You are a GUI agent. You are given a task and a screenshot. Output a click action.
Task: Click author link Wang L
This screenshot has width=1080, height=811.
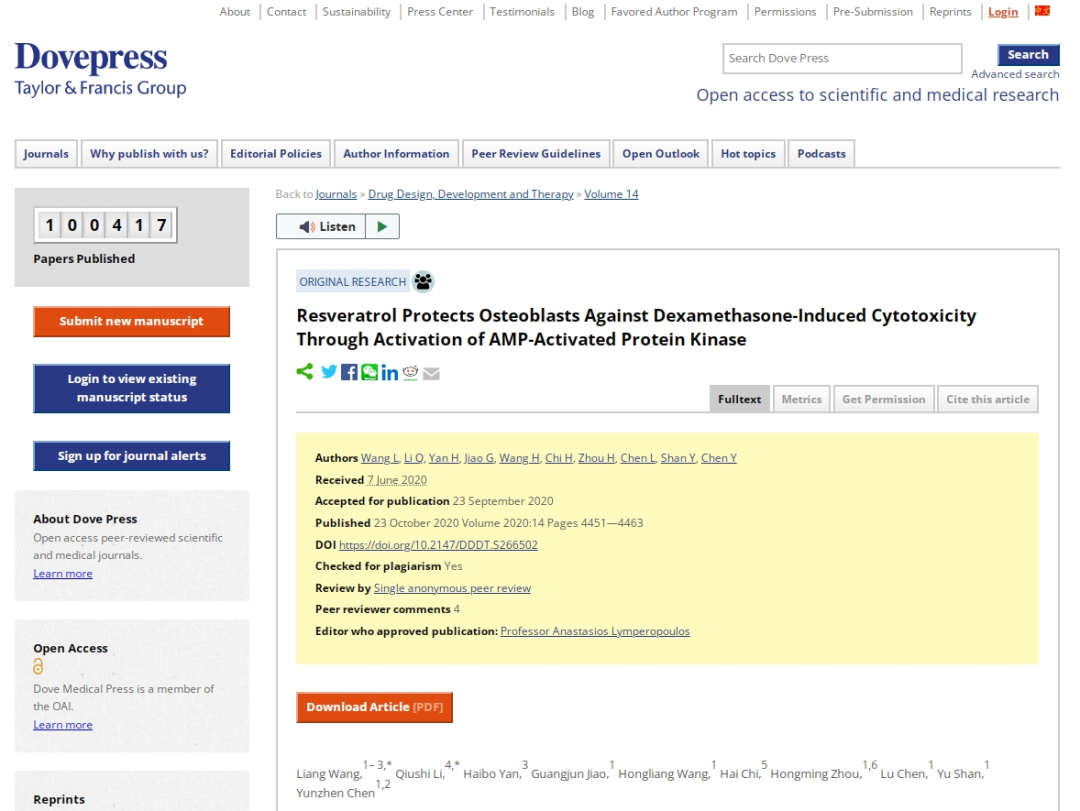pyautogui.click(x=380, y=458)
